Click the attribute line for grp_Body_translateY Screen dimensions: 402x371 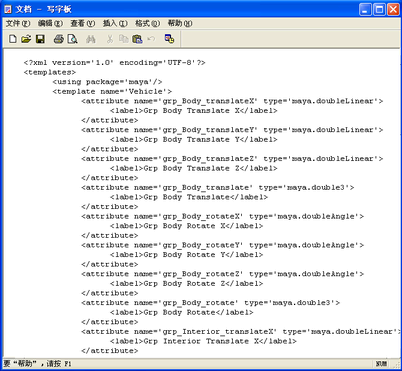click(232, 130)
